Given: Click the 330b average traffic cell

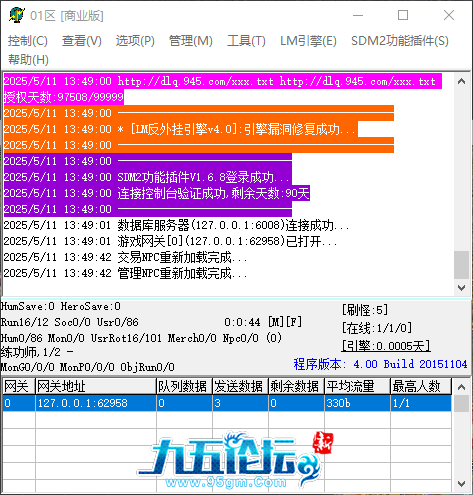Looking at the screenshot, I should (357, 403).
